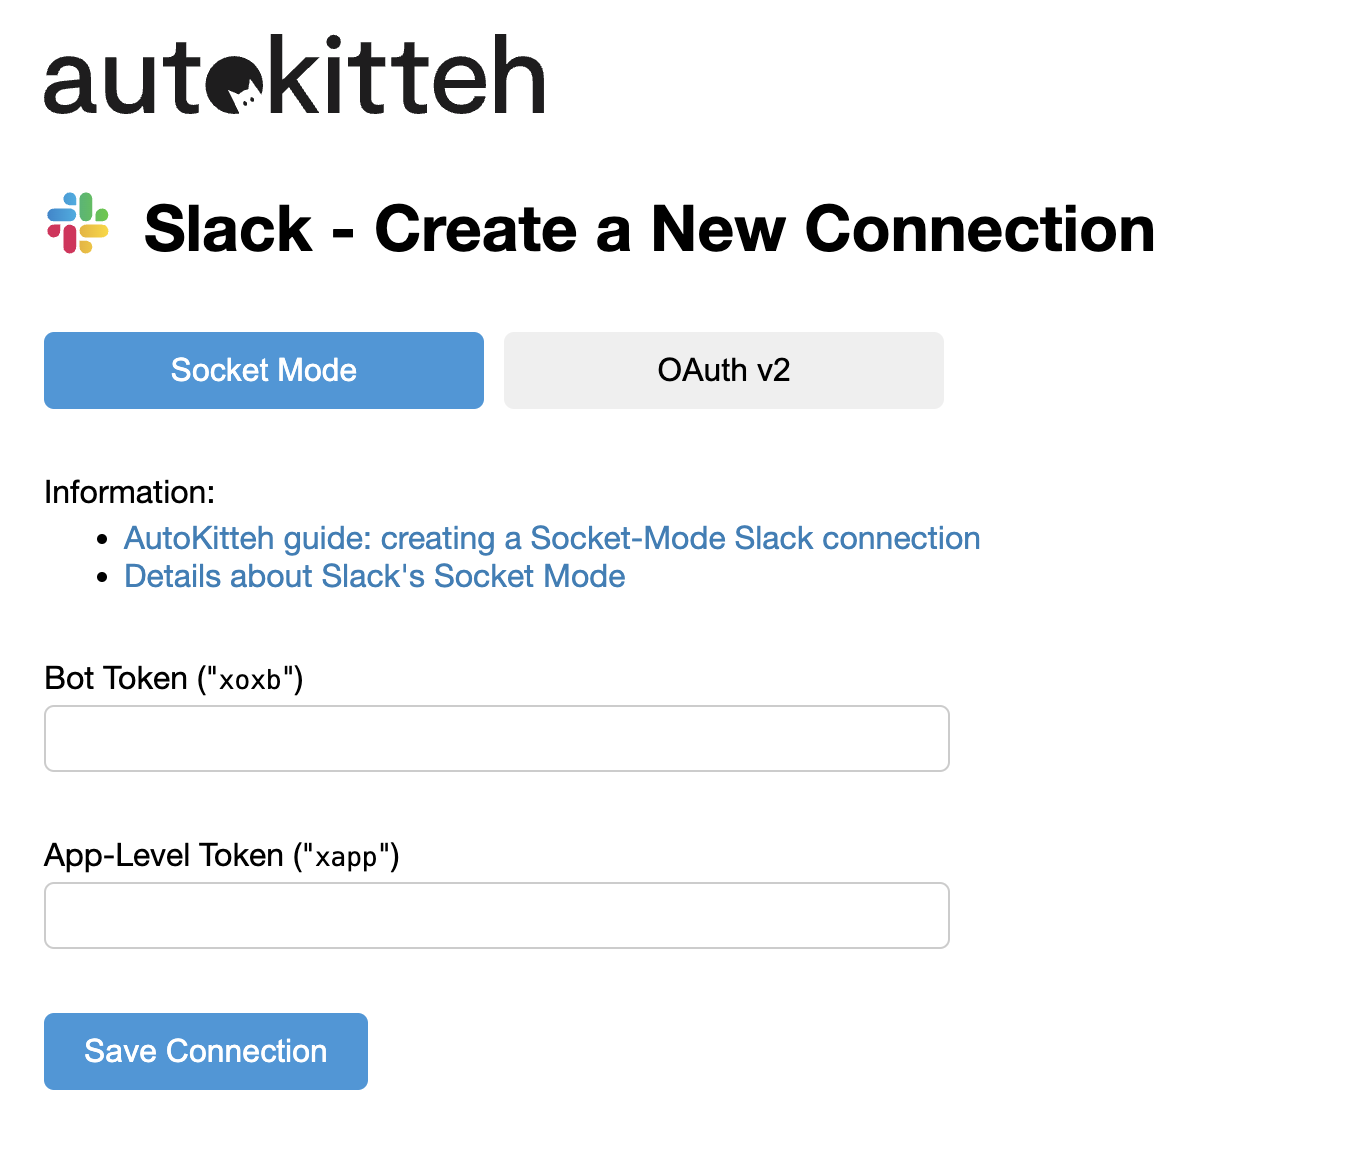Click the "xapp" monospace hint text
This screenshot has width=1370, height=1160.
(346, 858)
